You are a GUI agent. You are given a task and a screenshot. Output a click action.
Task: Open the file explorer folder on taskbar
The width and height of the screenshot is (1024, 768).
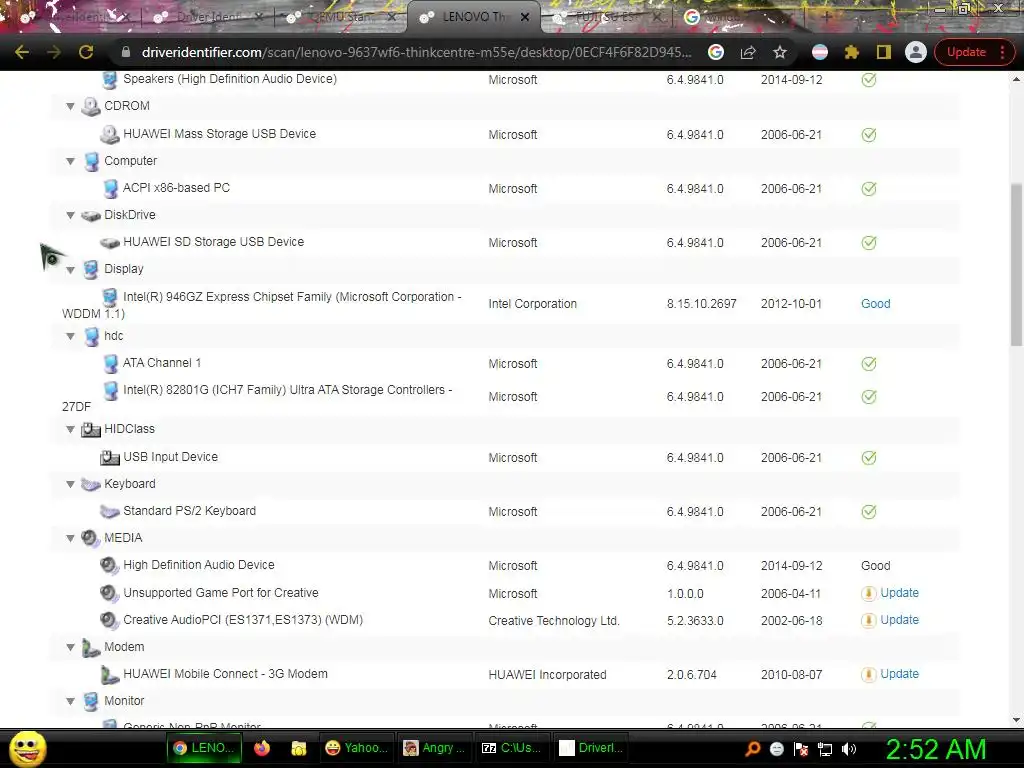pos(298,748)
